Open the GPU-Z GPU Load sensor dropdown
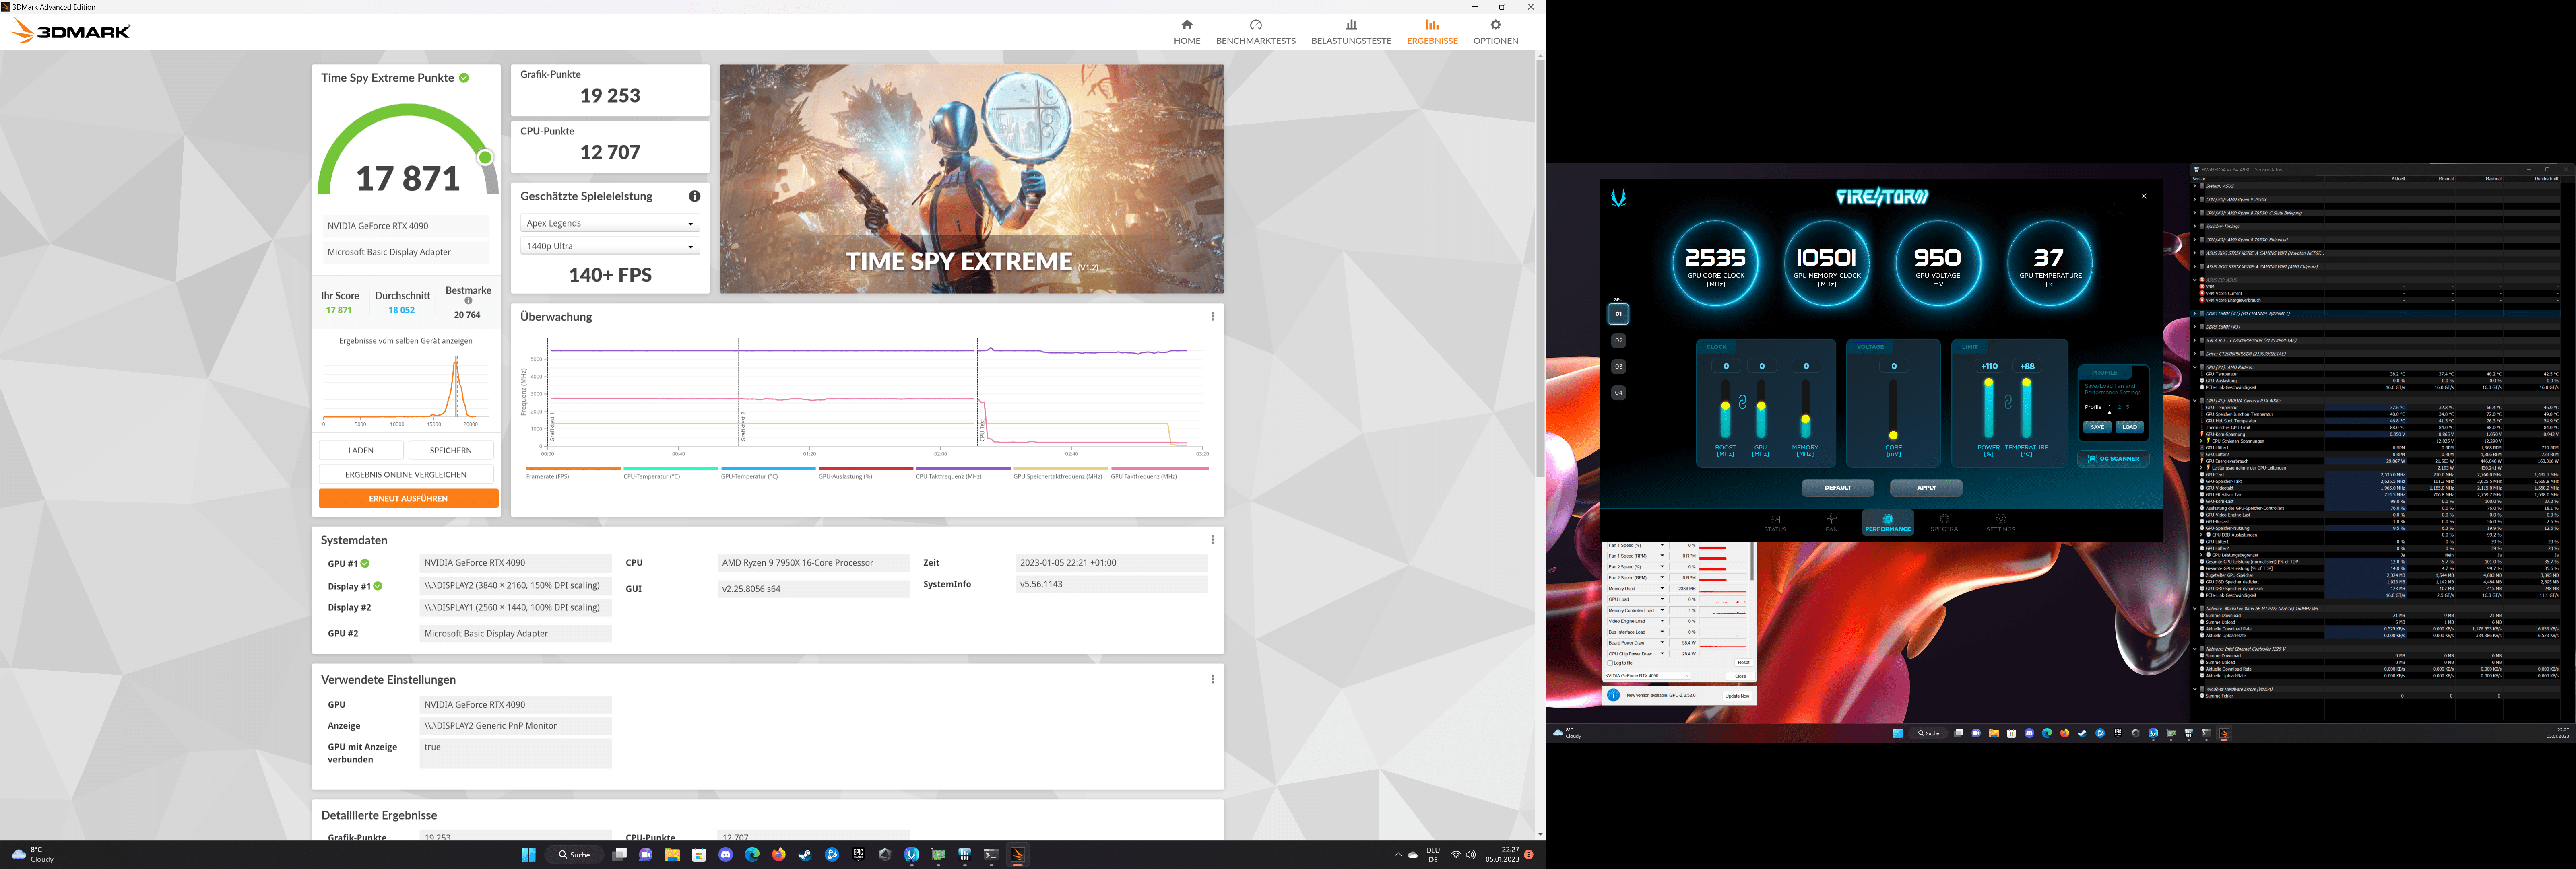This screenshot has width=2576, height=869. click(x=1662, y=599)
